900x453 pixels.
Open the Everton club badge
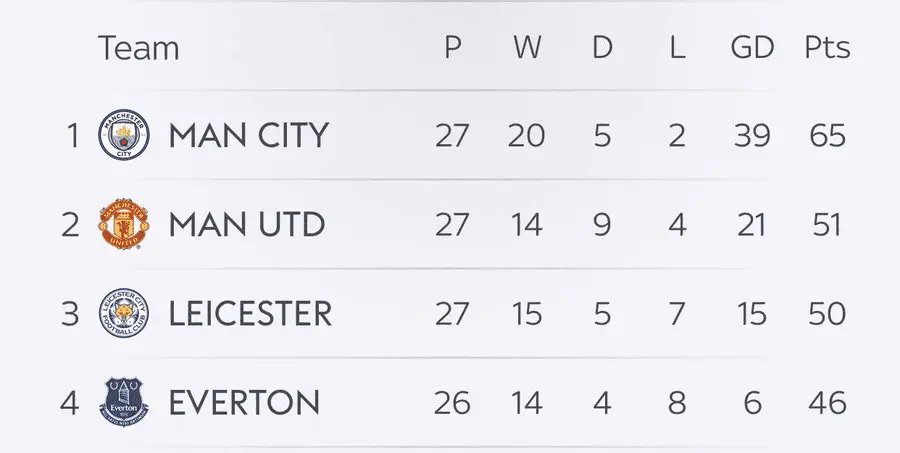tap(124, 403)
